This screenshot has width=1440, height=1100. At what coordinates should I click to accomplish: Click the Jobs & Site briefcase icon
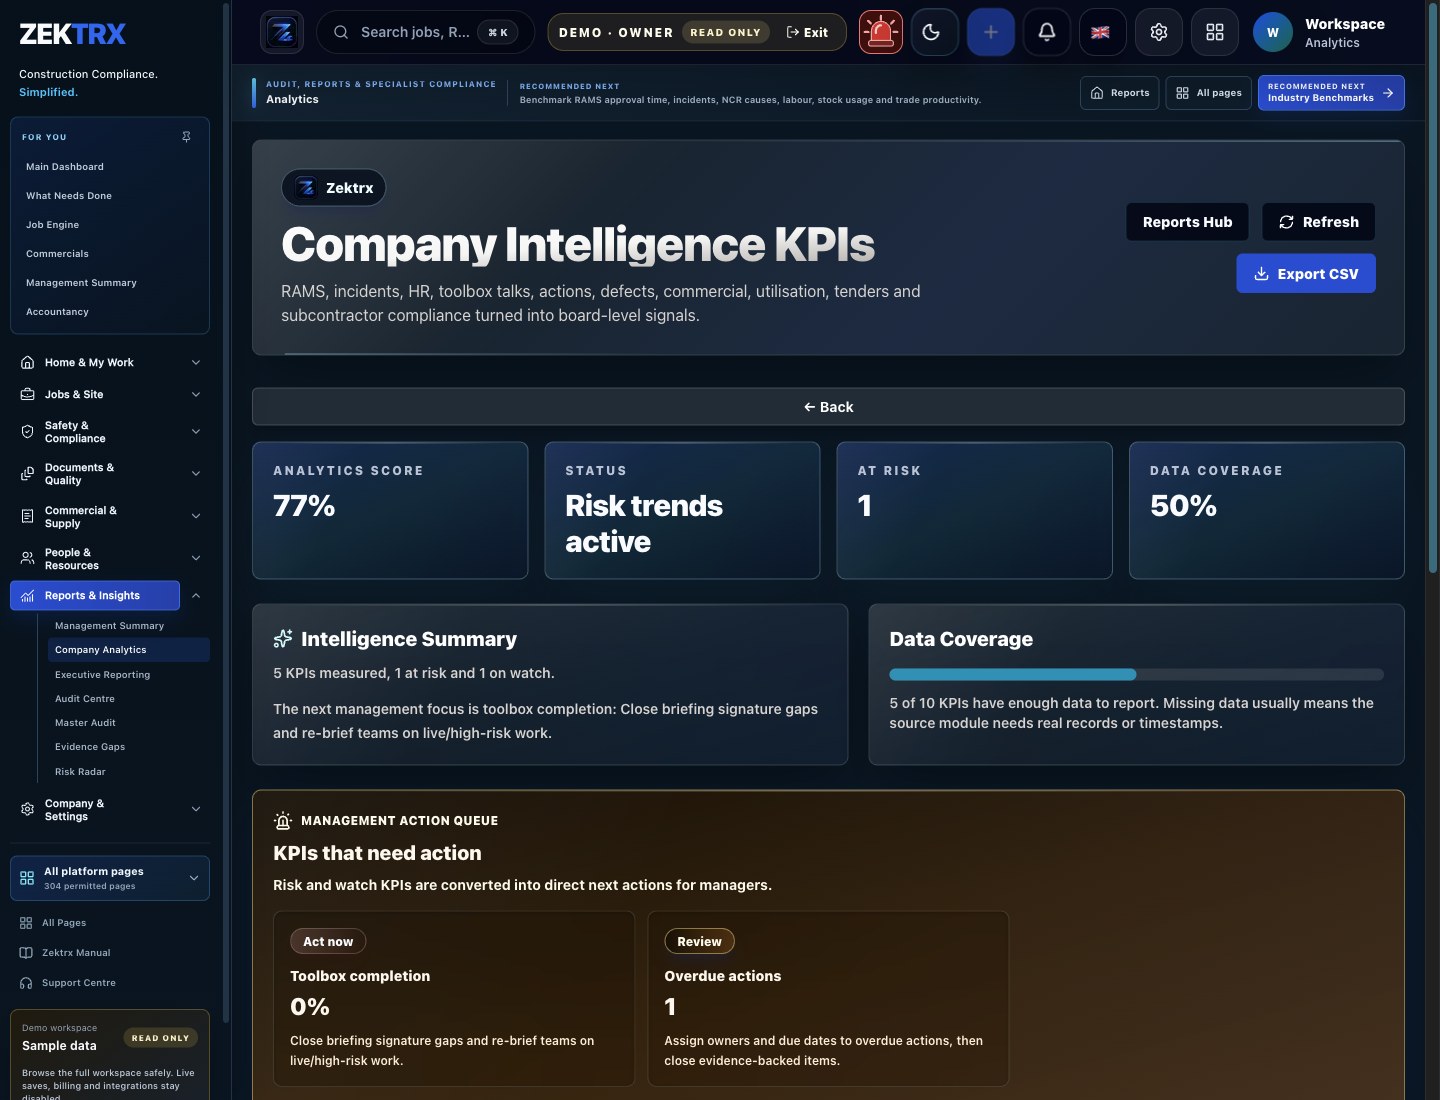[x=28, y=394]
